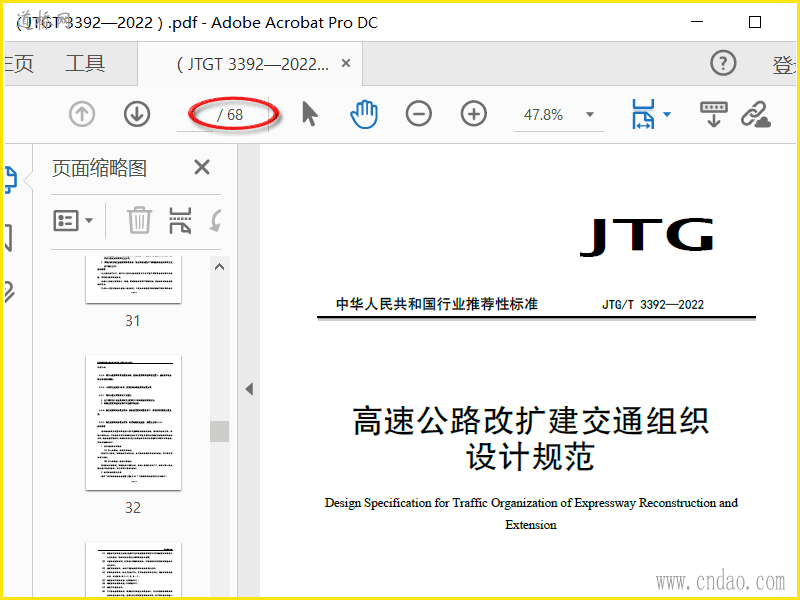Screen dimensions: 800x600
Task: Zoom in with the plus icon
Action: click(473, 114)
